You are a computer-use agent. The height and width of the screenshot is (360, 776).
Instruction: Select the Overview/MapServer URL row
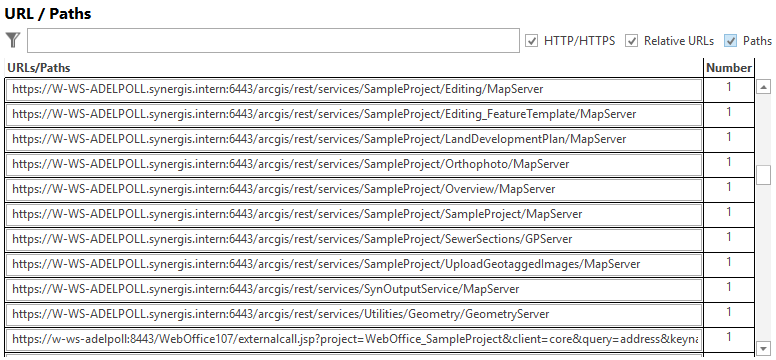coord(354,190)
